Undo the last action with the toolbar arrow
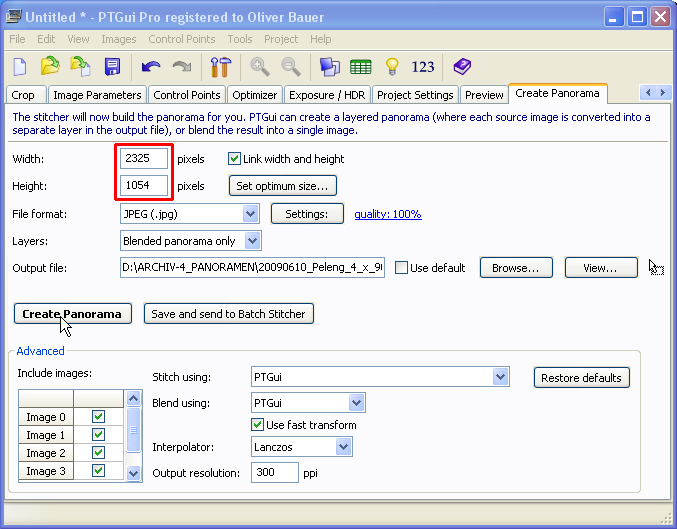Viewport: 677px width, 529px height. pyautogui.click(x=151, y=67)
